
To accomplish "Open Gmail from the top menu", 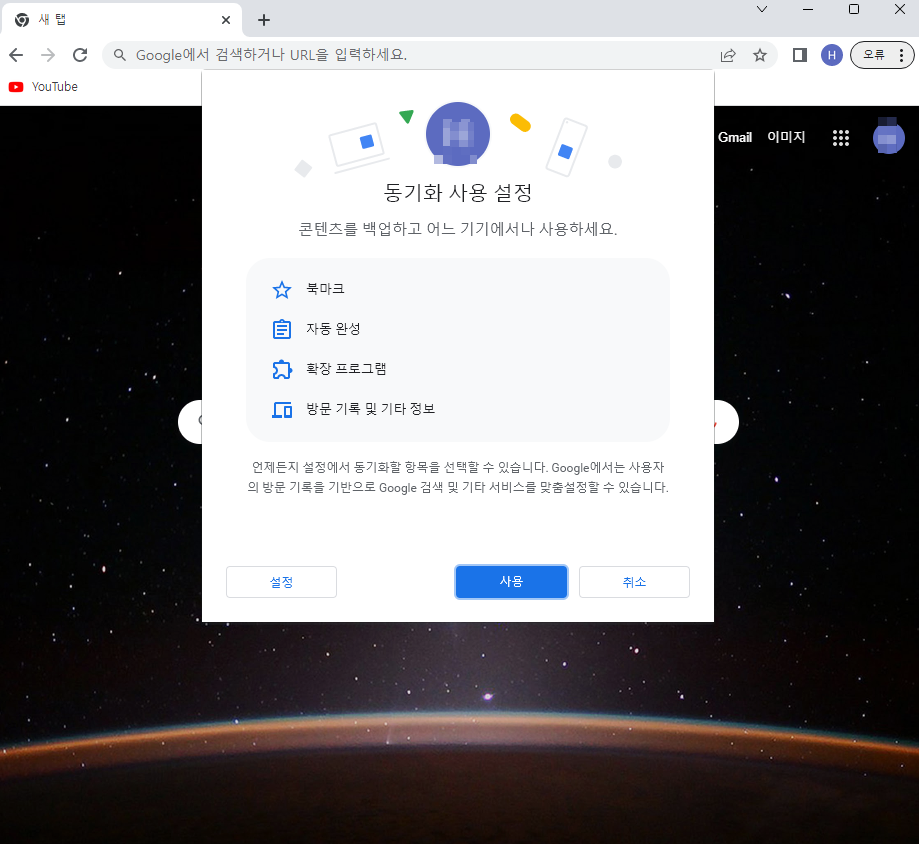I will click(735, 137).
